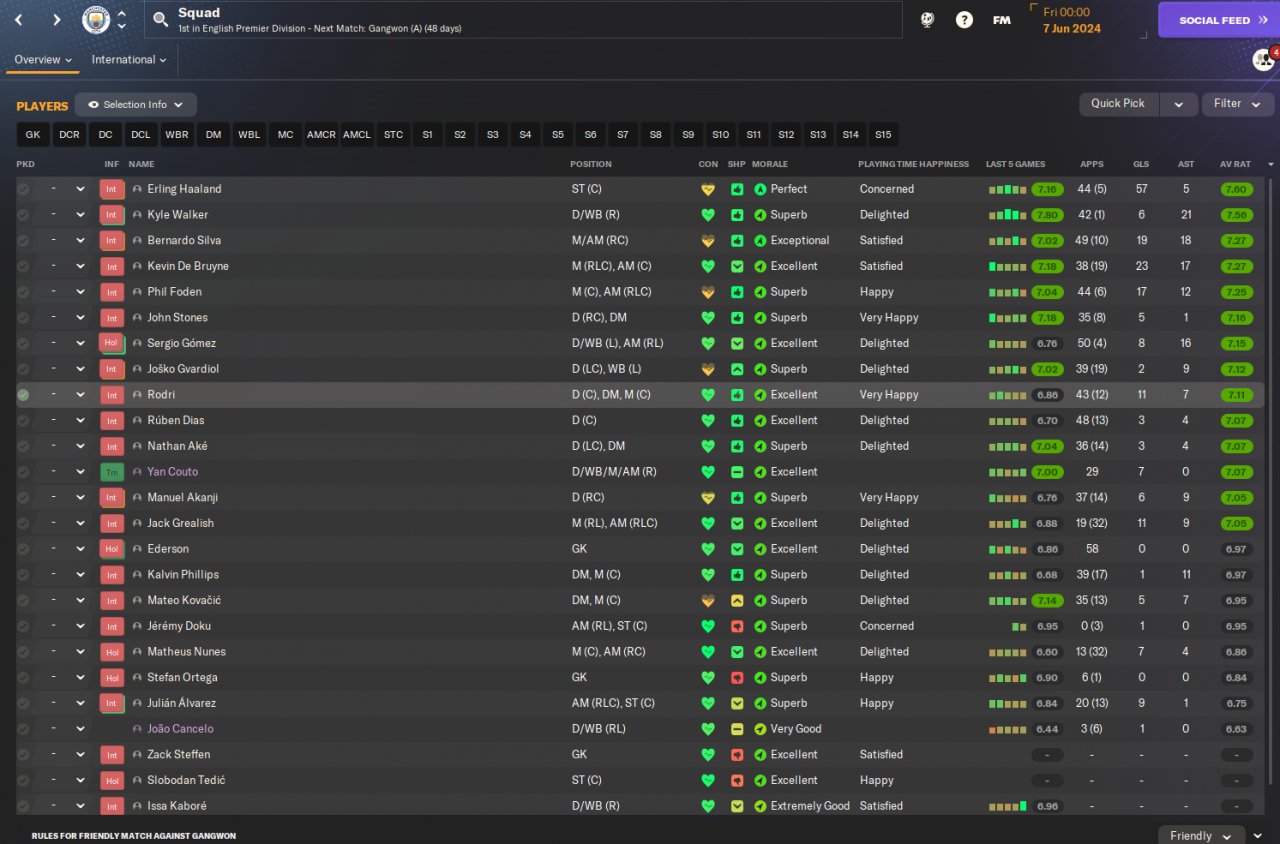Viewport: 1280px width, 844px height.
Task: Tick the pick circle for Kyle Walker
Action: [x=23, y=215]
